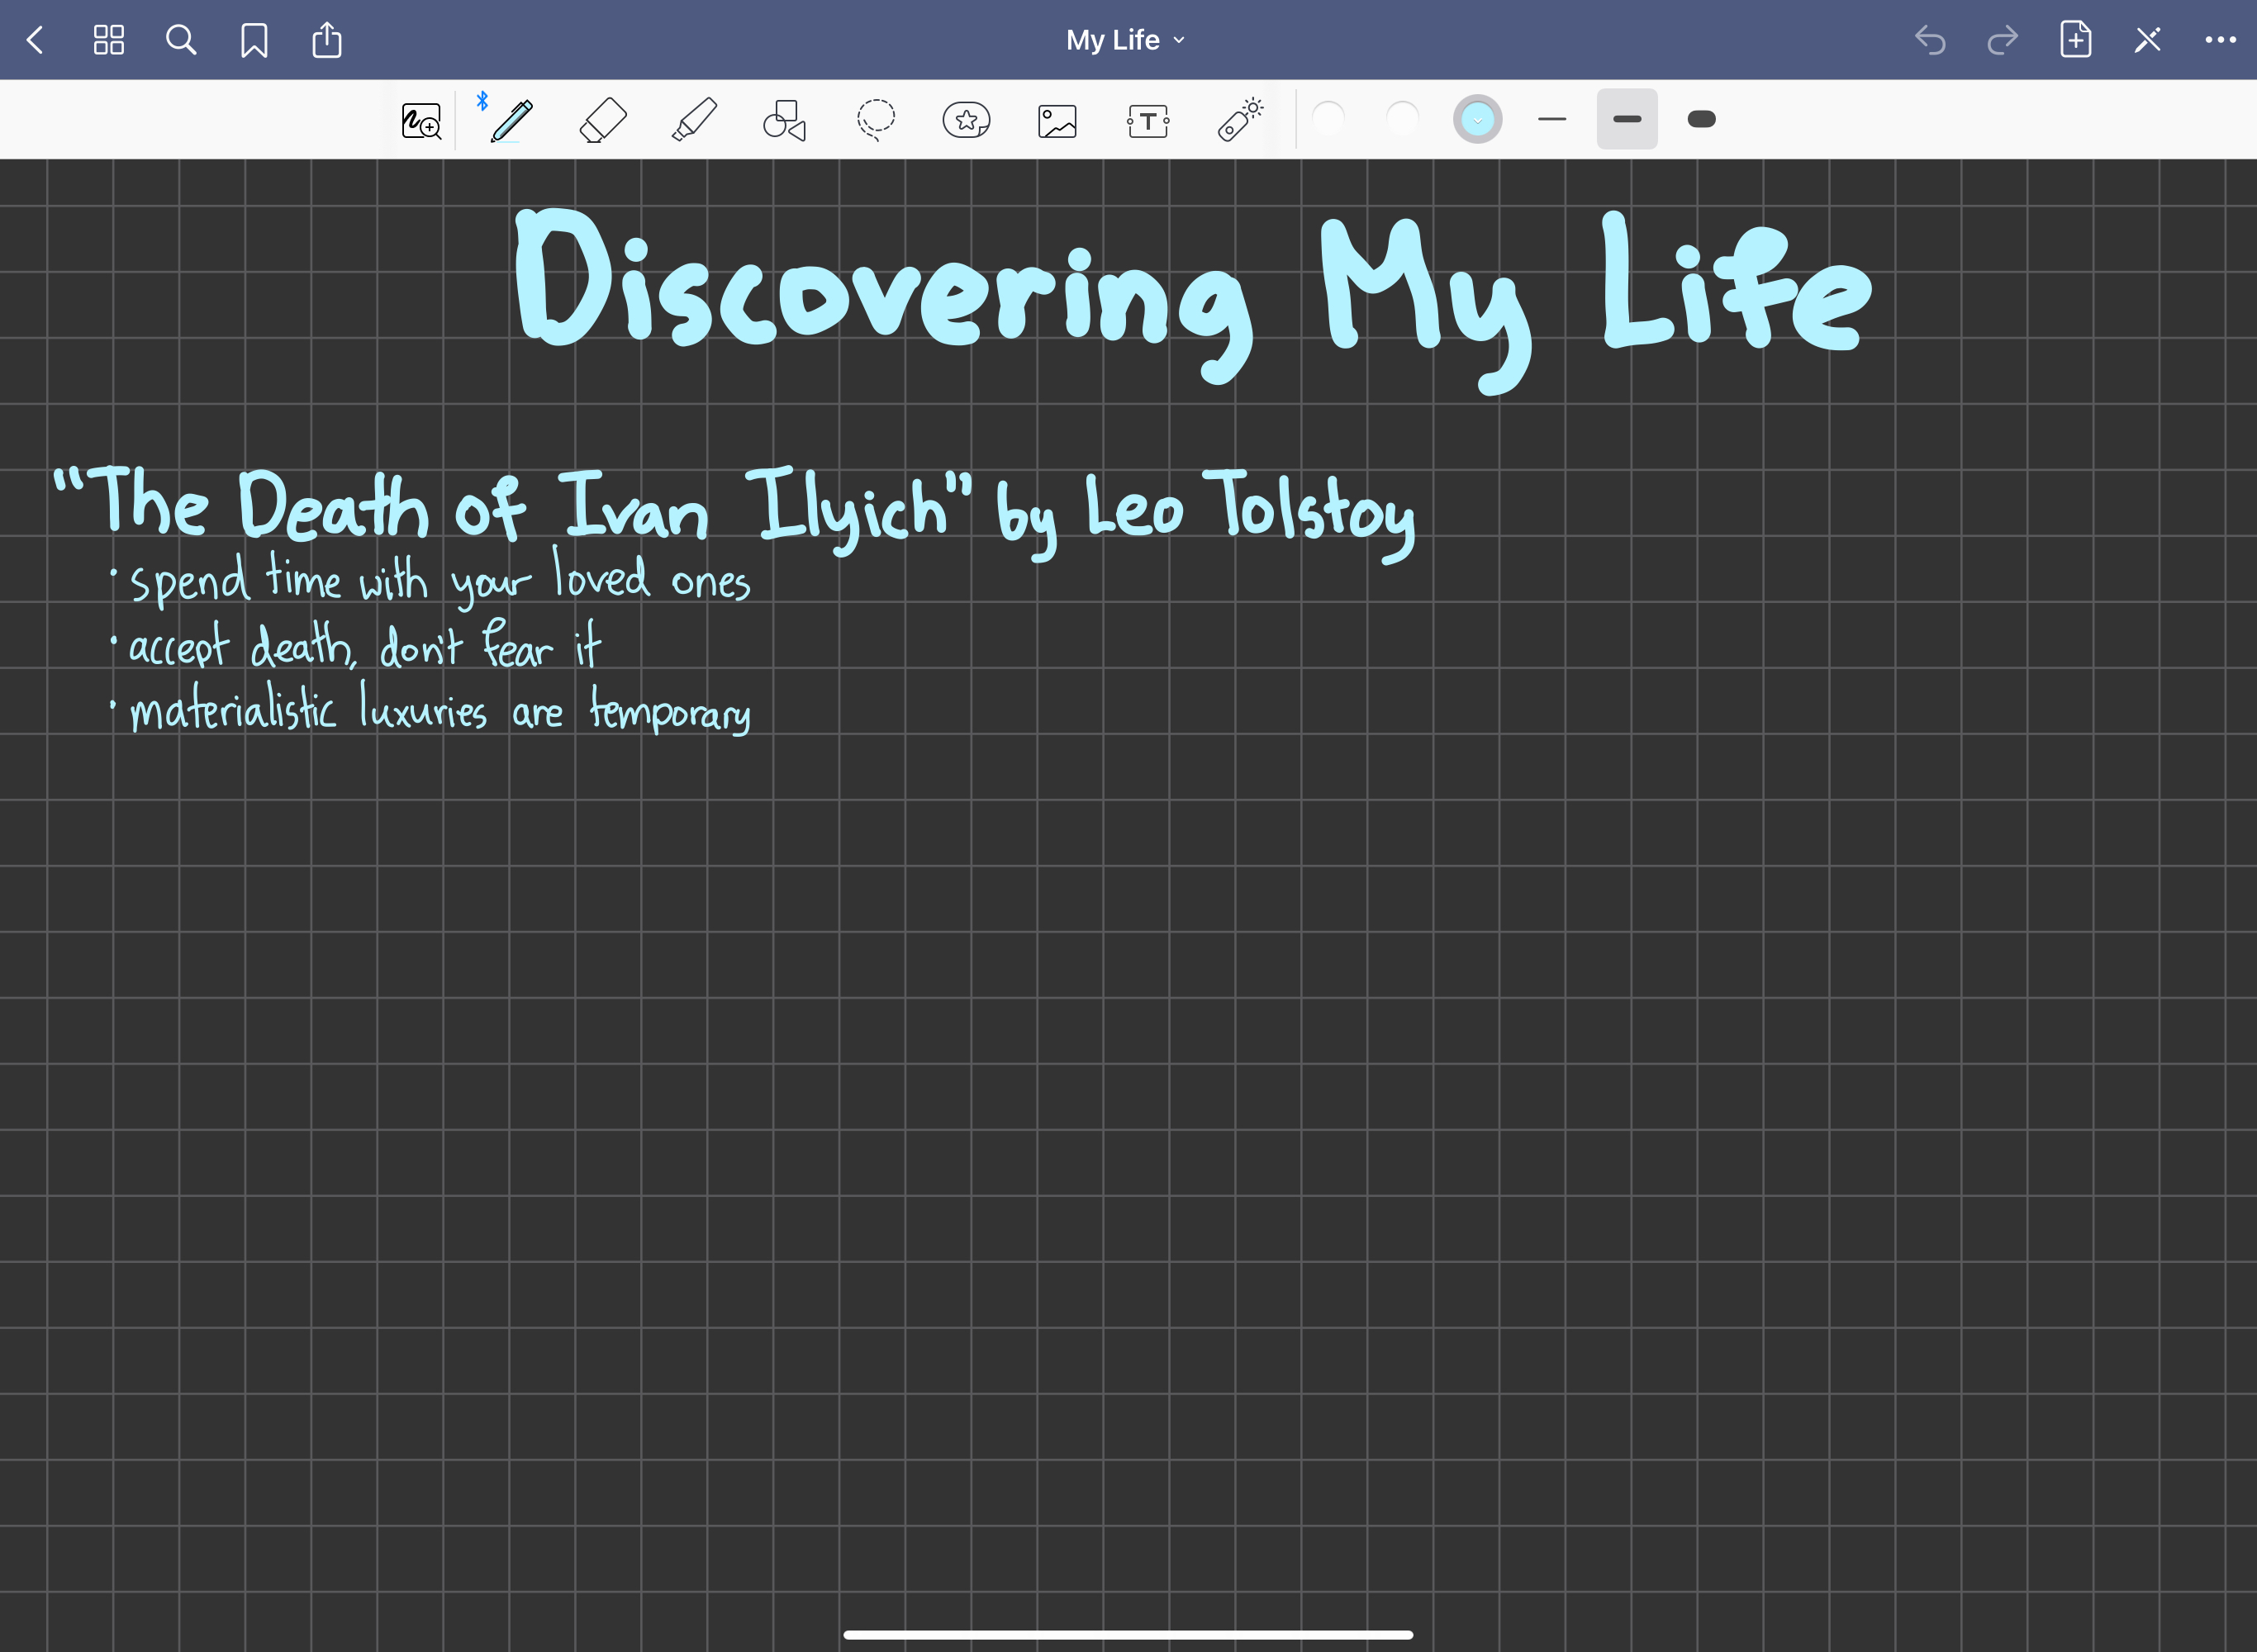Activate the Laser pointer tool
This screenshot has width=2257, height=1652.
pos(1239,121)
